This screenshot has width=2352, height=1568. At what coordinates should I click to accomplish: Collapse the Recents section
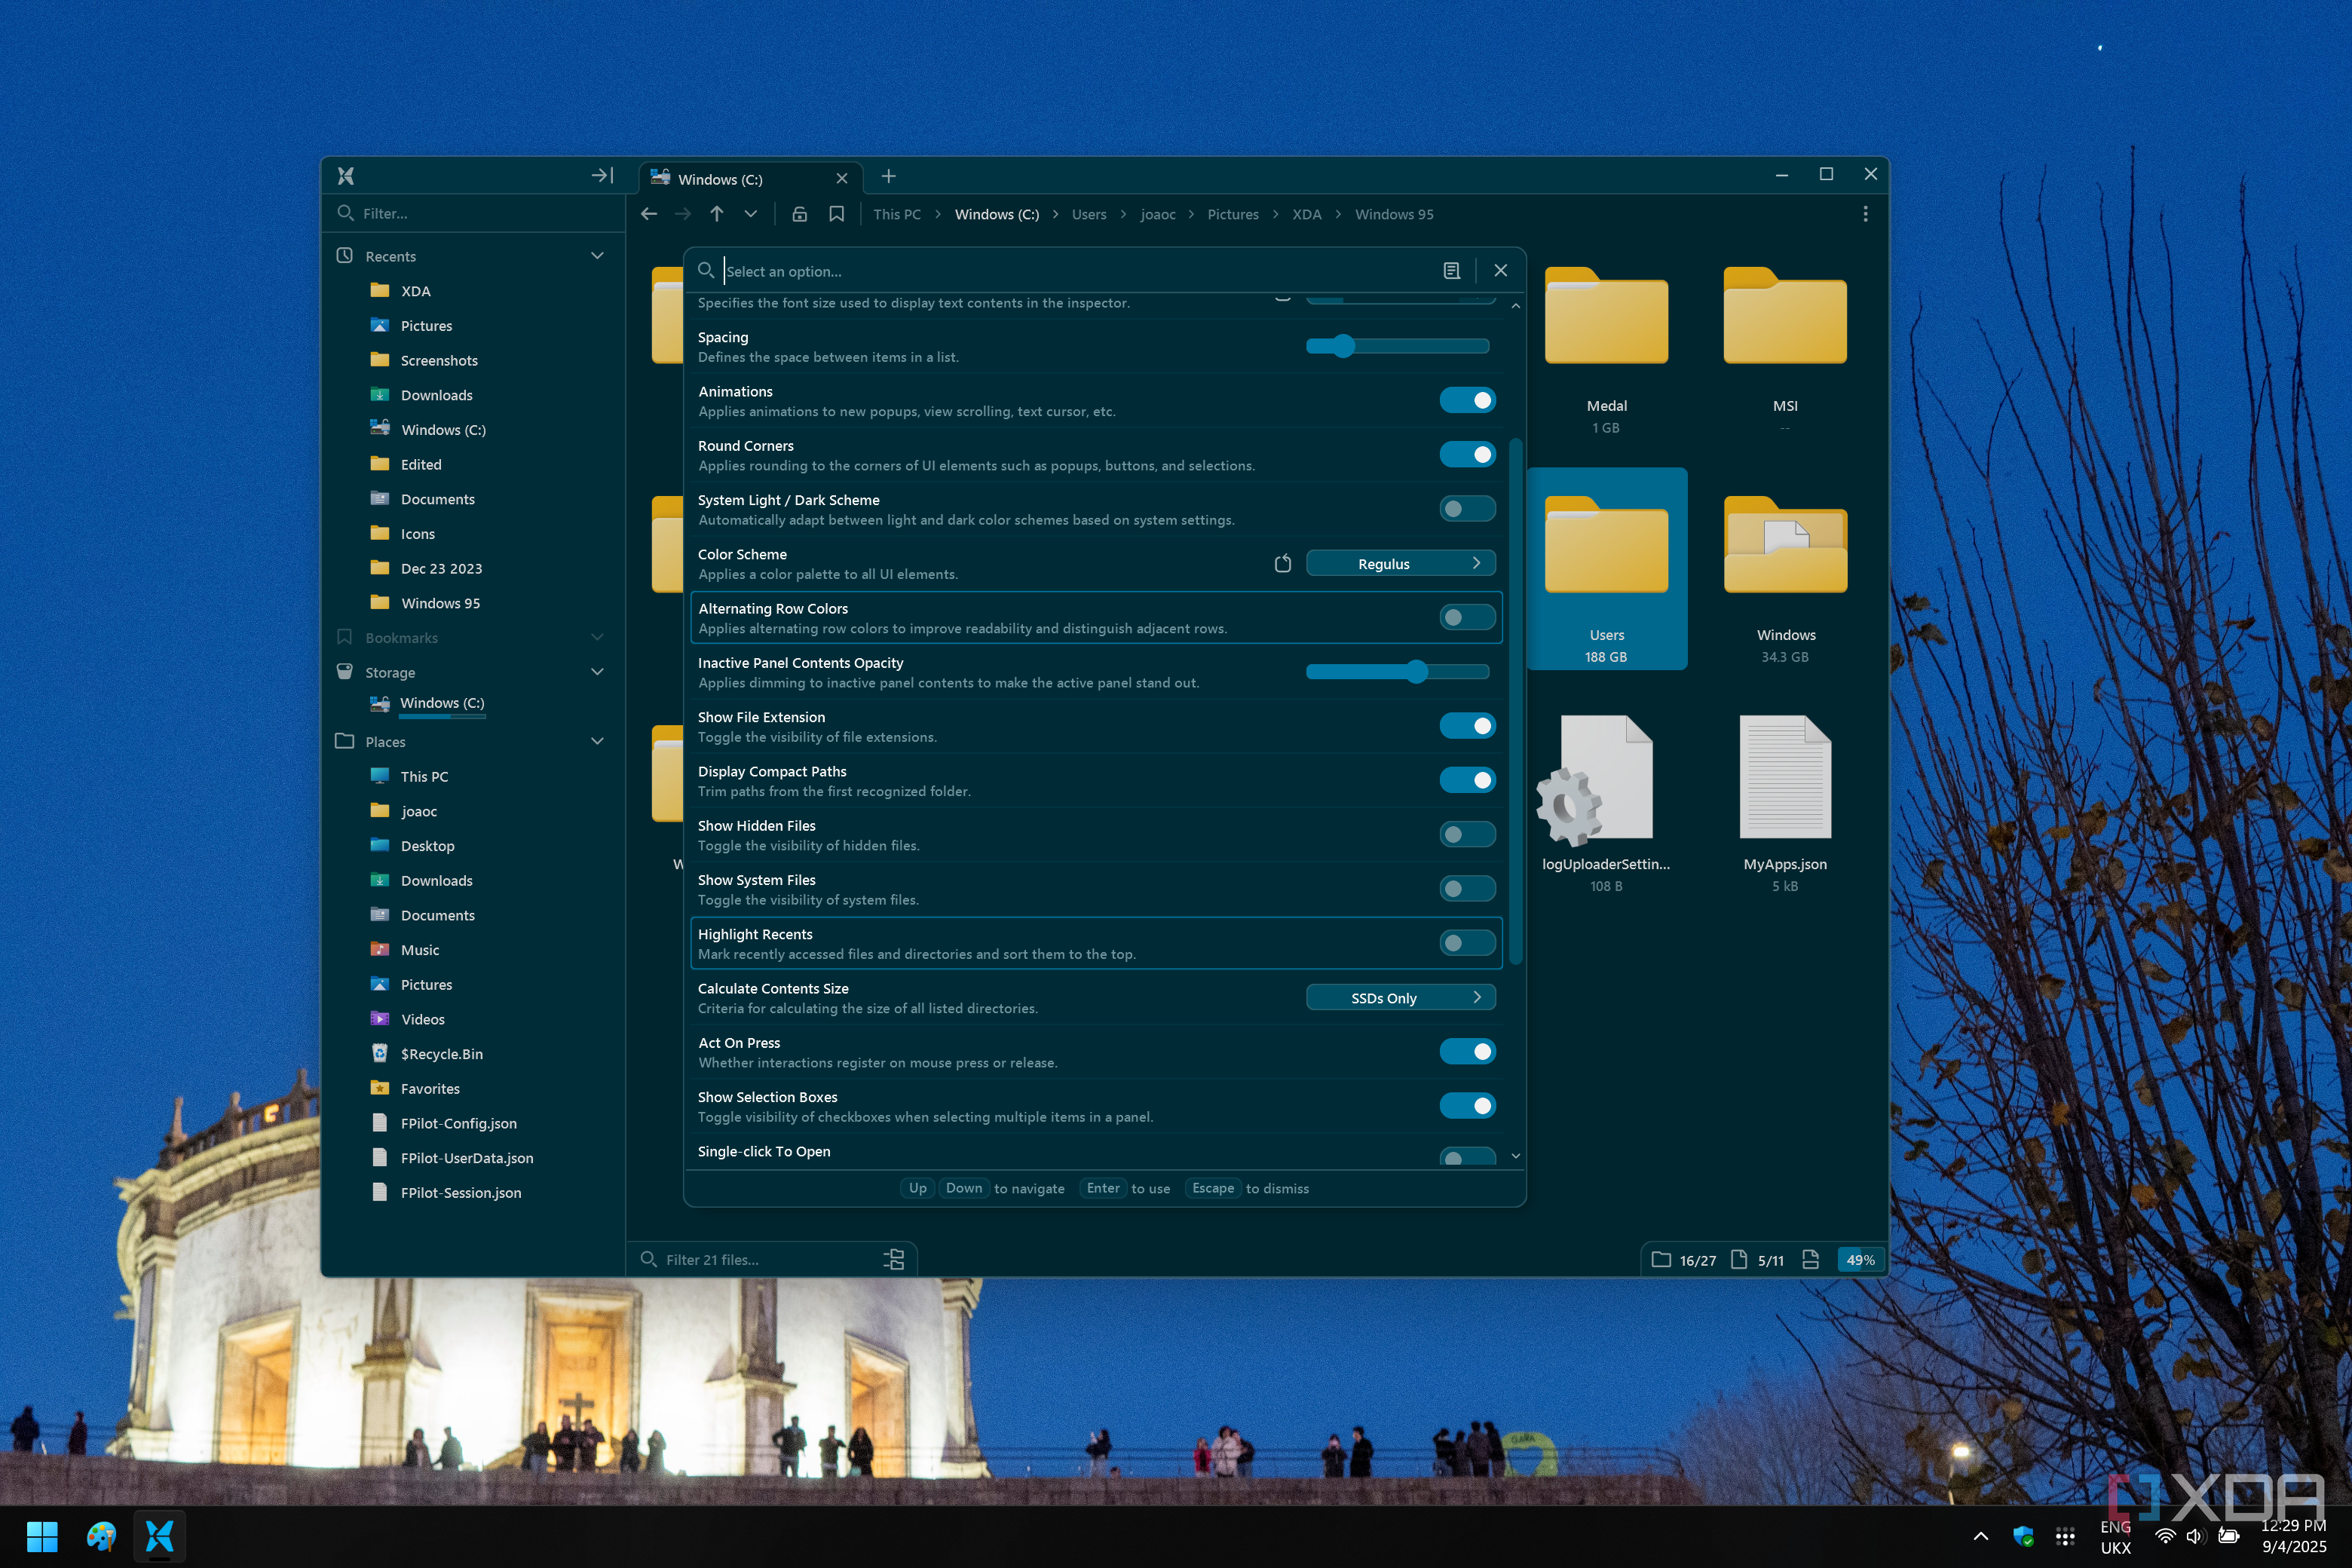(x=597, y=256)
